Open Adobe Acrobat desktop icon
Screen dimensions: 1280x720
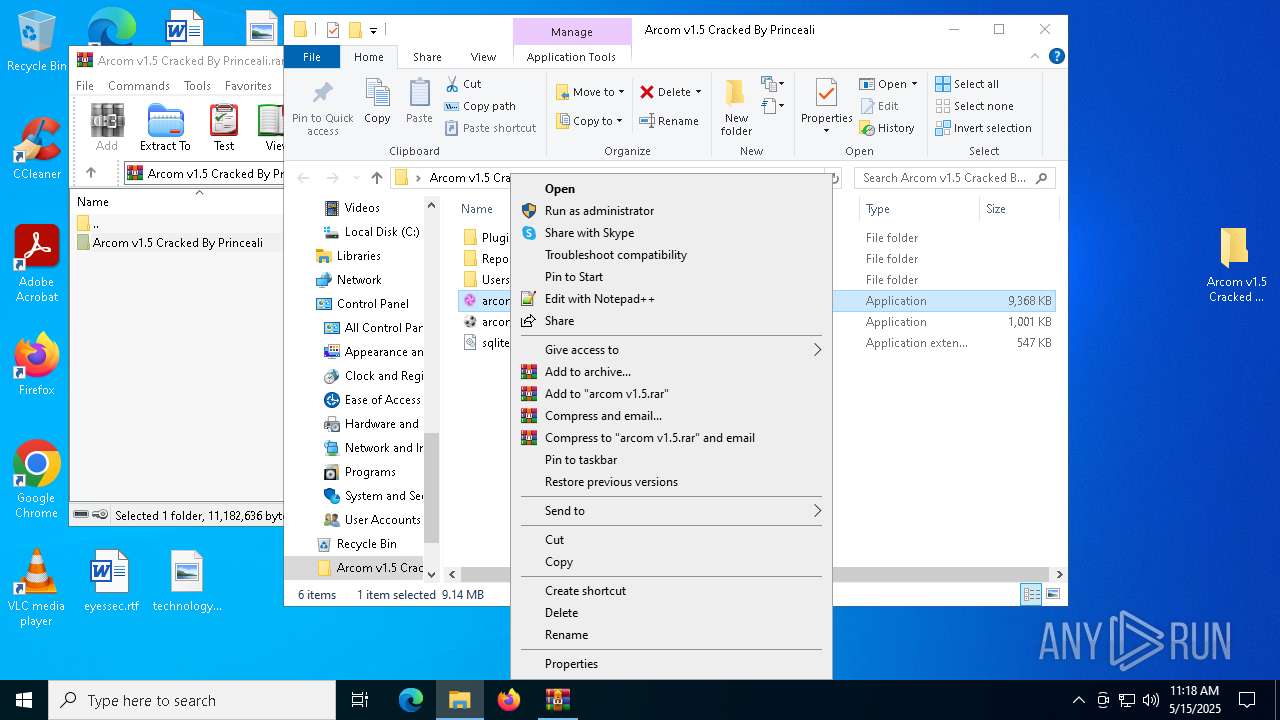point(36,264)
